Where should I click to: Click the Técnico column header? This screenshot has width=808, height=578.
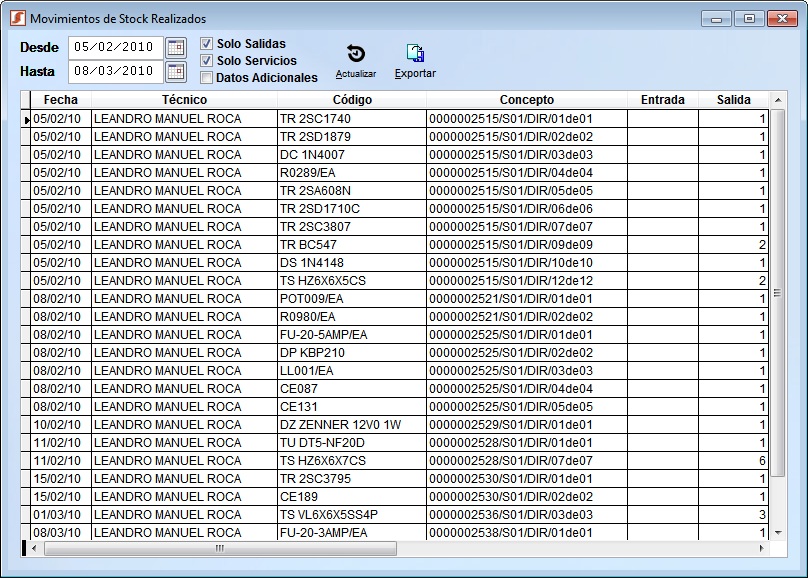click(184, 100)
